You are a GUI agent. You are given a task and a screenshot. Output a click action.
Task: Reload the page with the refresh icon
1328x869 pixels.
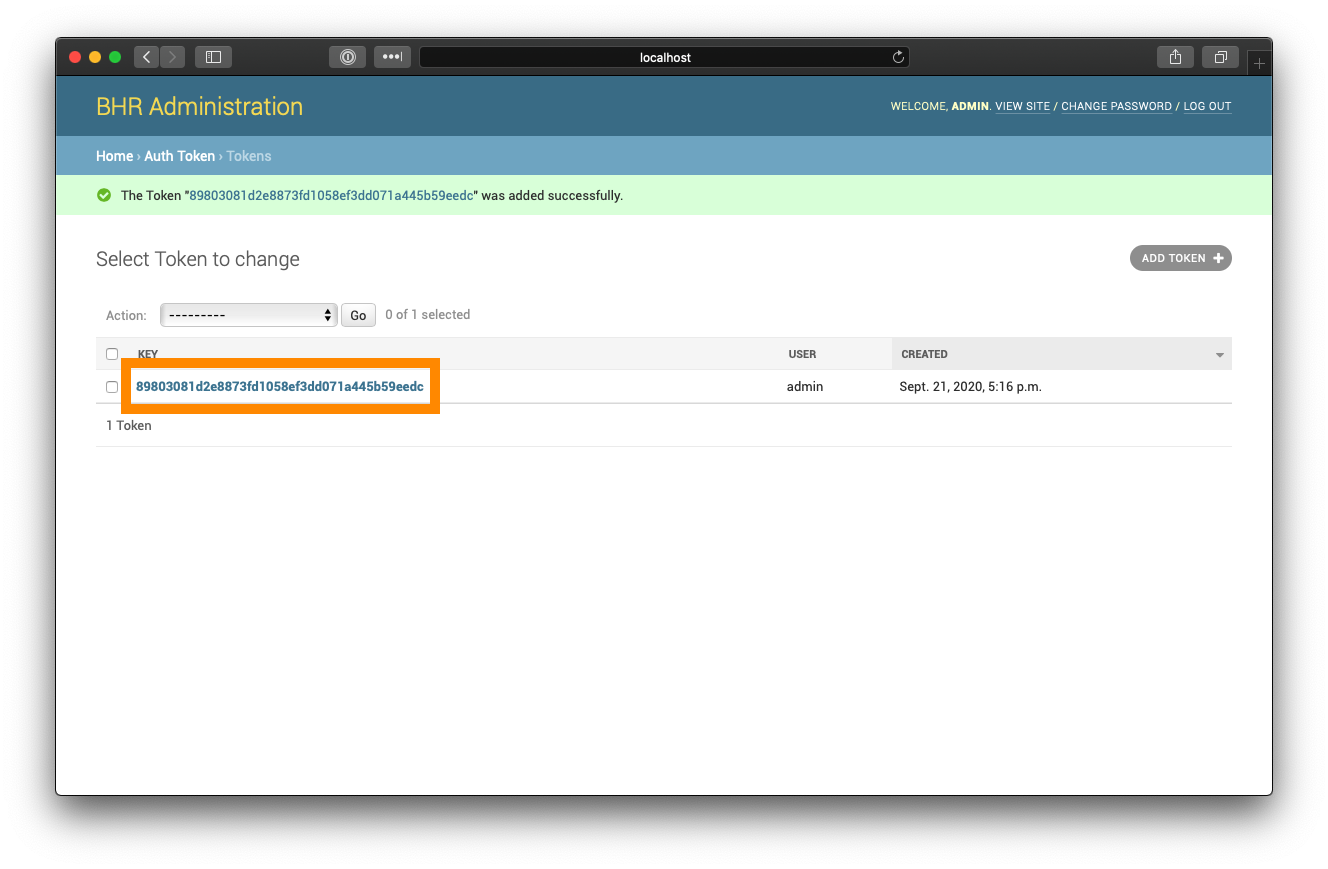(x=898, y=57)
